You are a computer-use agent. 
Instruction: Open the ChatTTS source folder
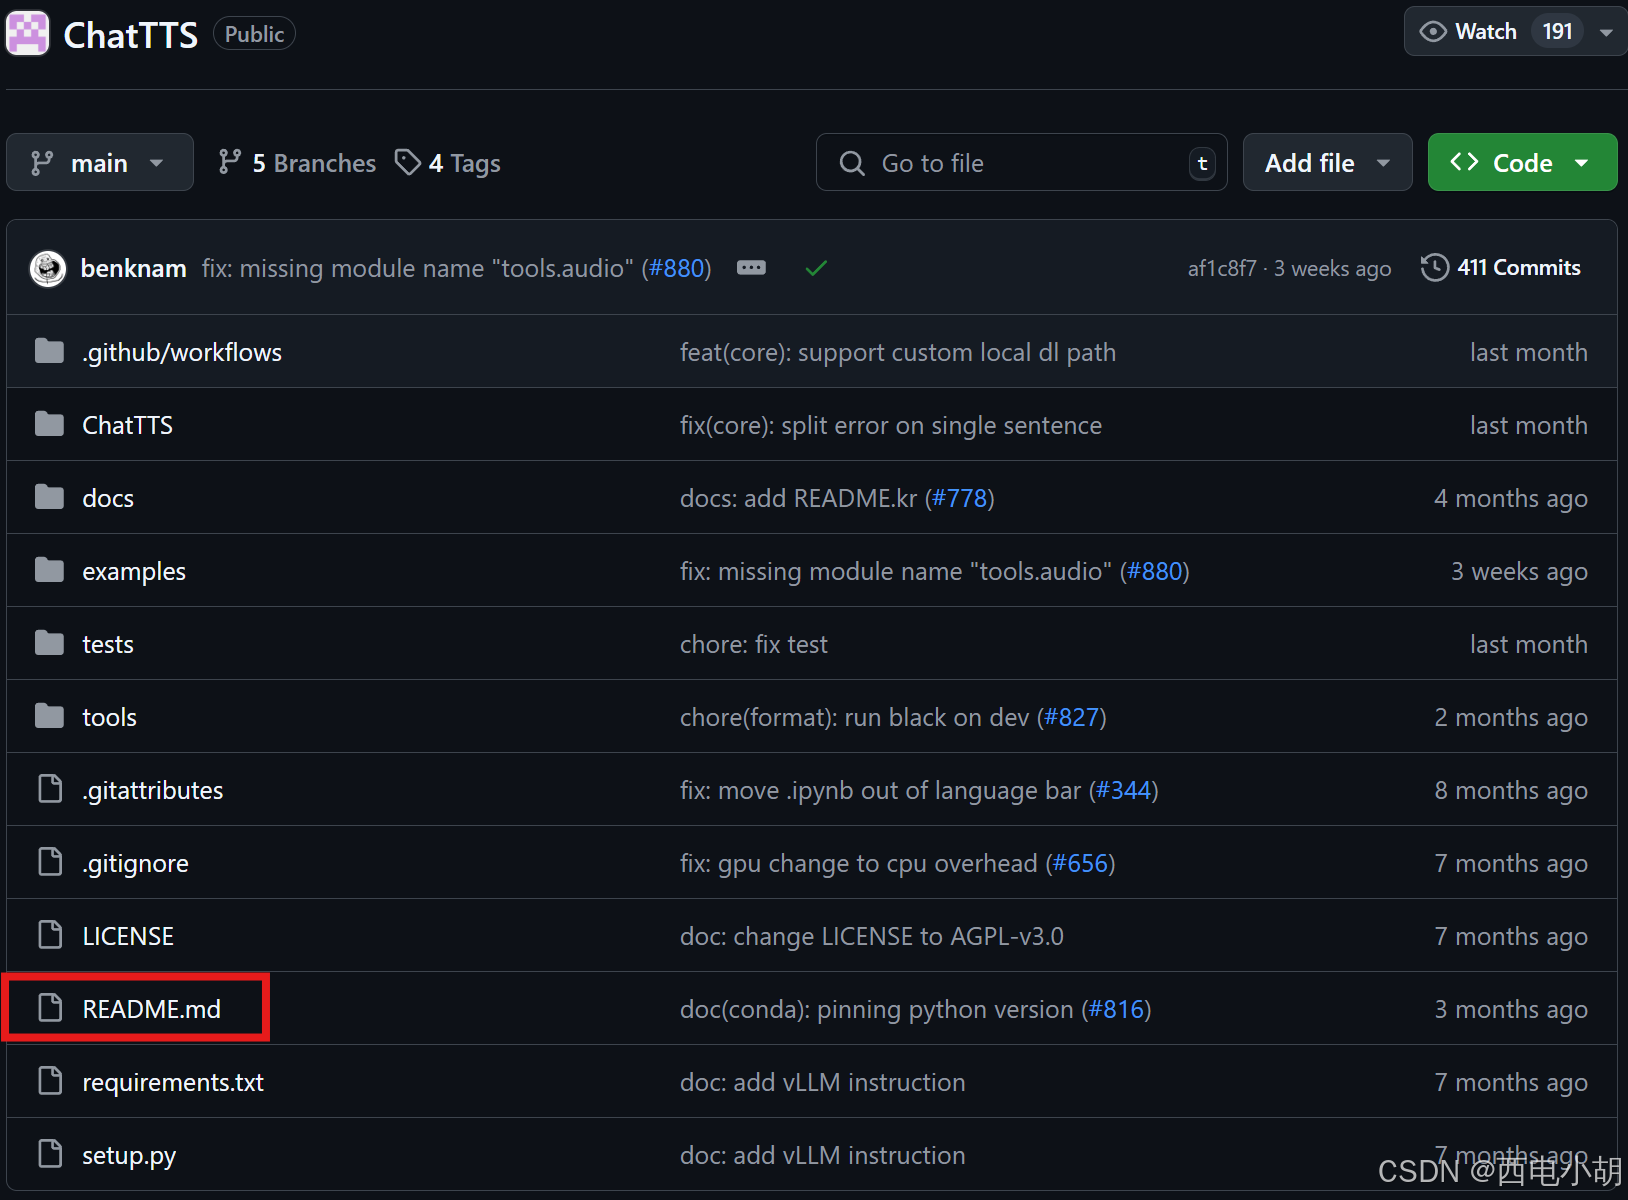pos(127,425)
